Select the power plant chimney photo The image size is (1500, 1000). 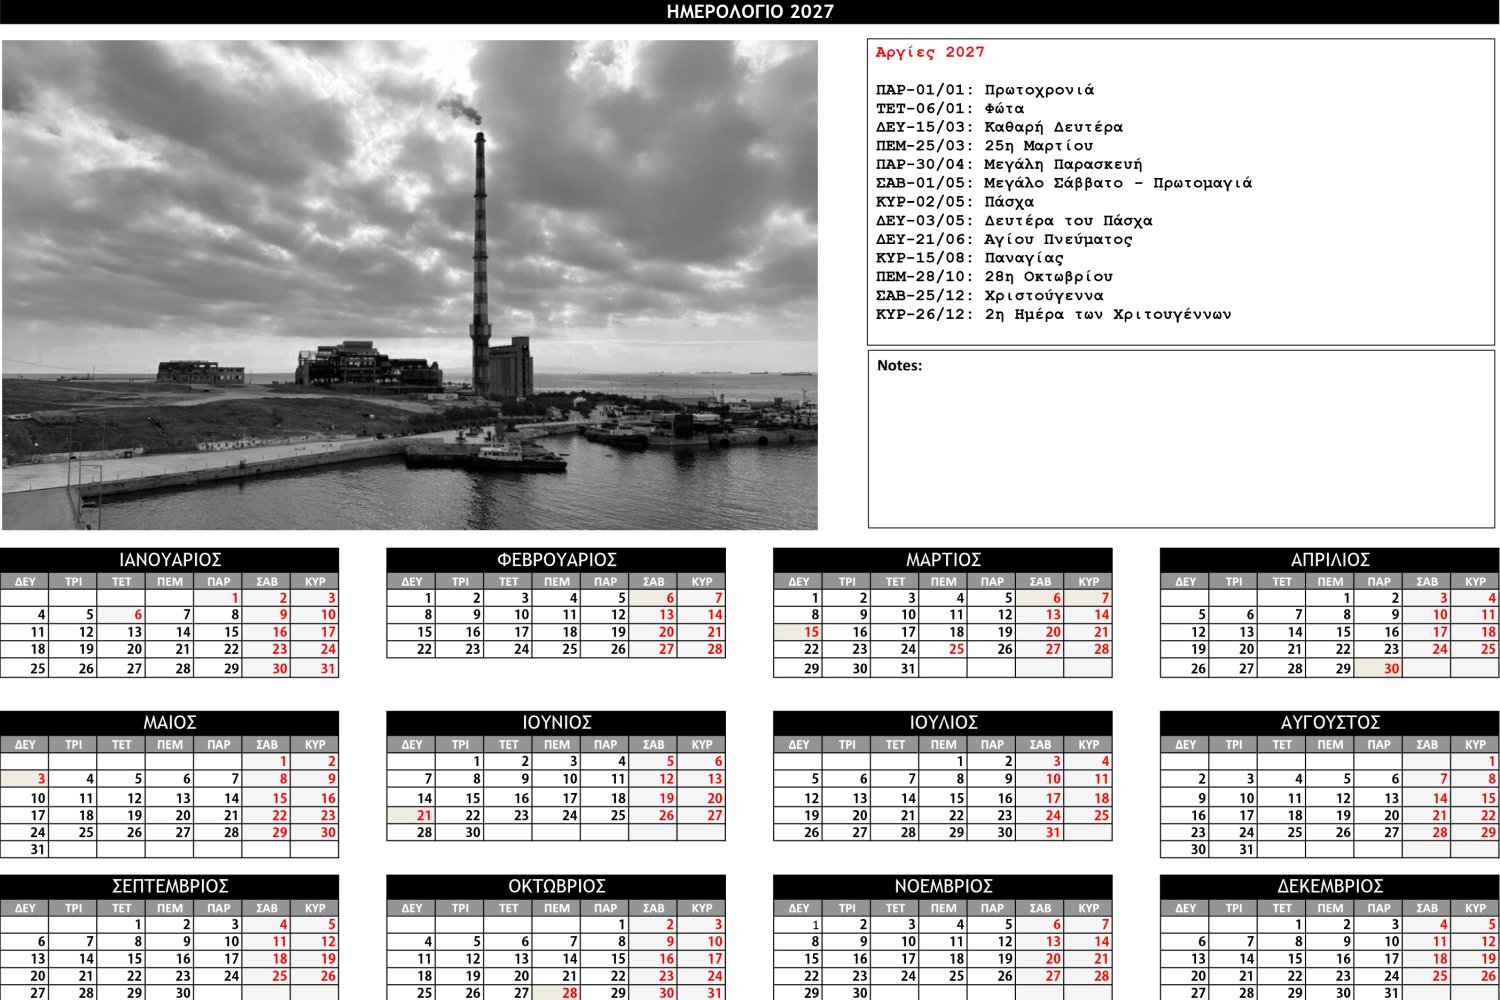pos(410,285)
